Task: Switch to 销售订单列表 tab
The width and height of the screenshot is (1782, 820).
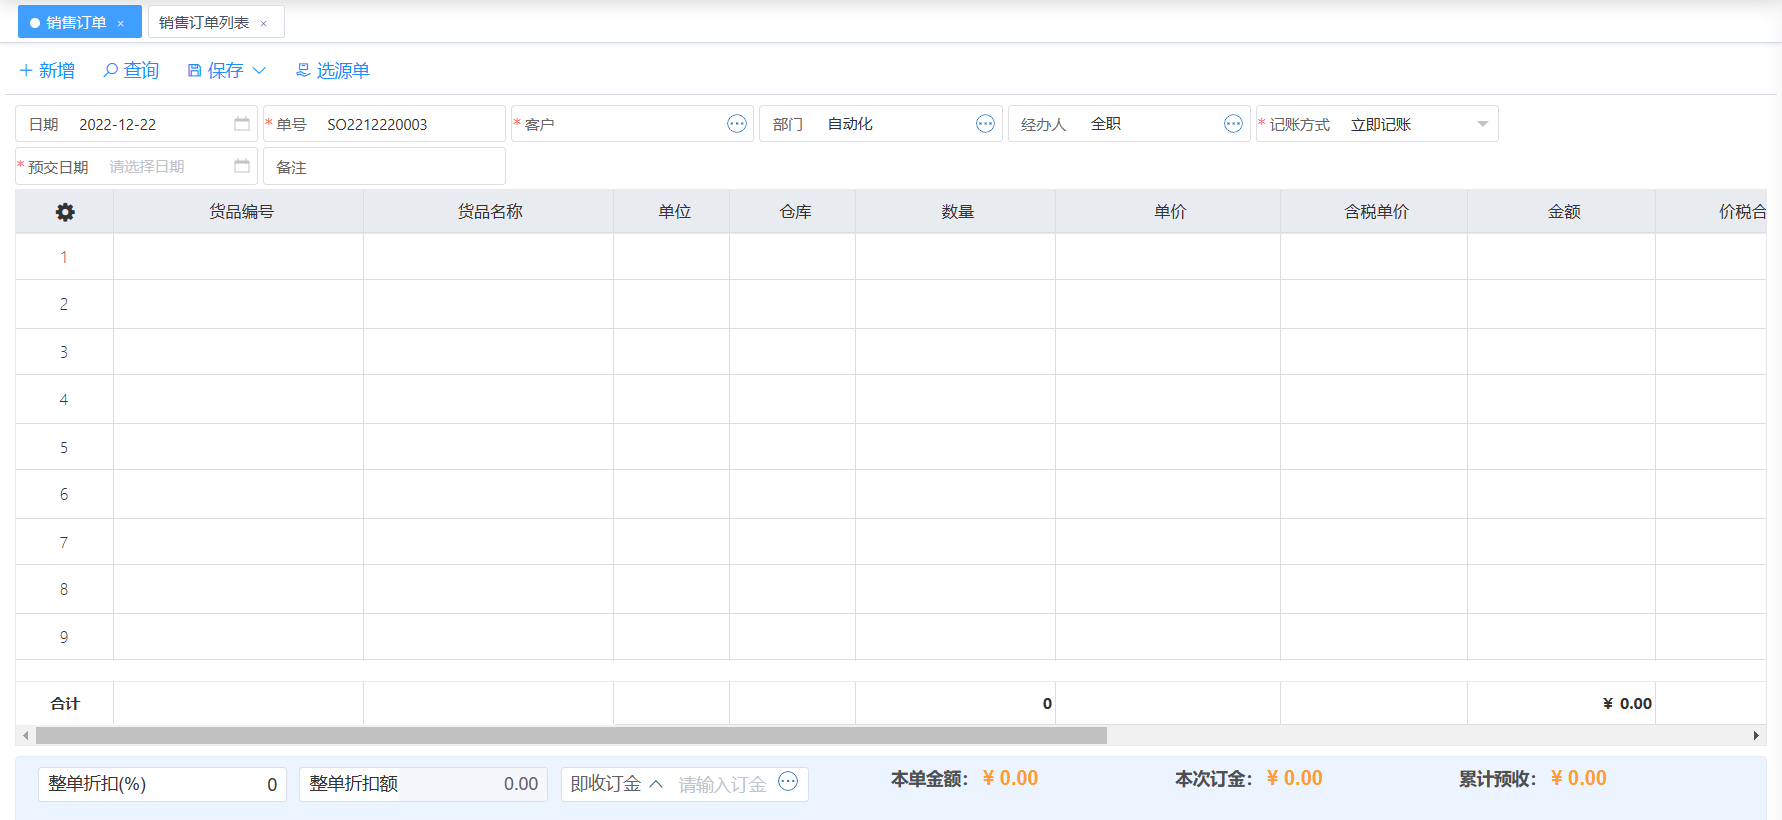Action: [204, 22]
